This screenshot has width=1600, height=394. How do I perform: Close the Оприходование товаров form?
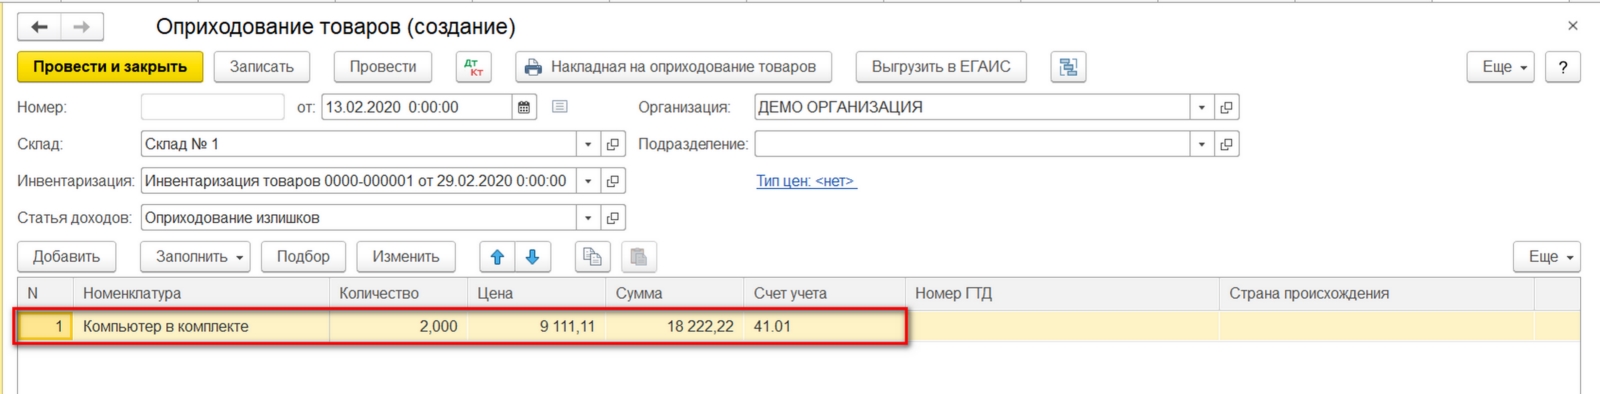(x=1573, y=26)
